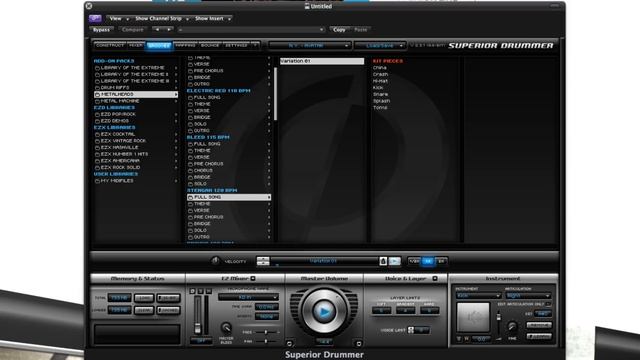
Task: Click the Voice Limit stepper arrows
Action: click(411, 330)
